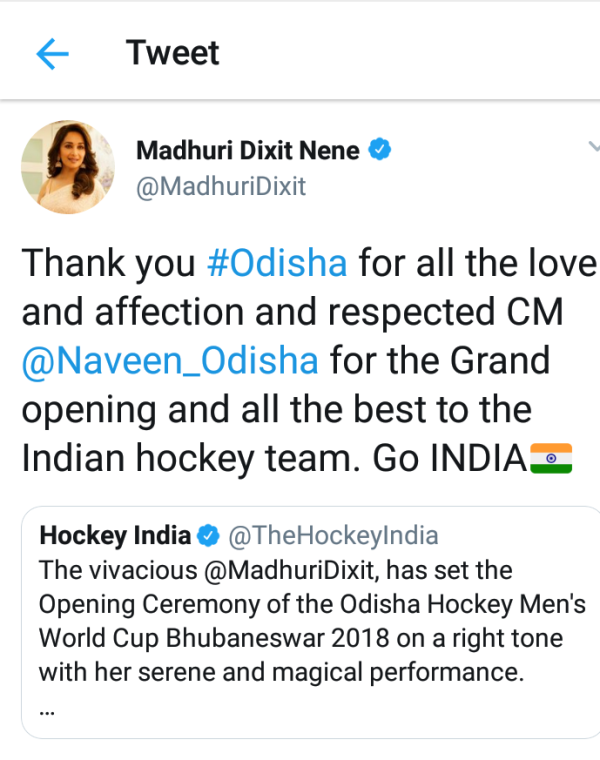Image resolution: width=600 pixels, height=760 pixels.
Task: Click Madhuri Dixit Nene's blue verified badge
Action: (x=380, y=151)
